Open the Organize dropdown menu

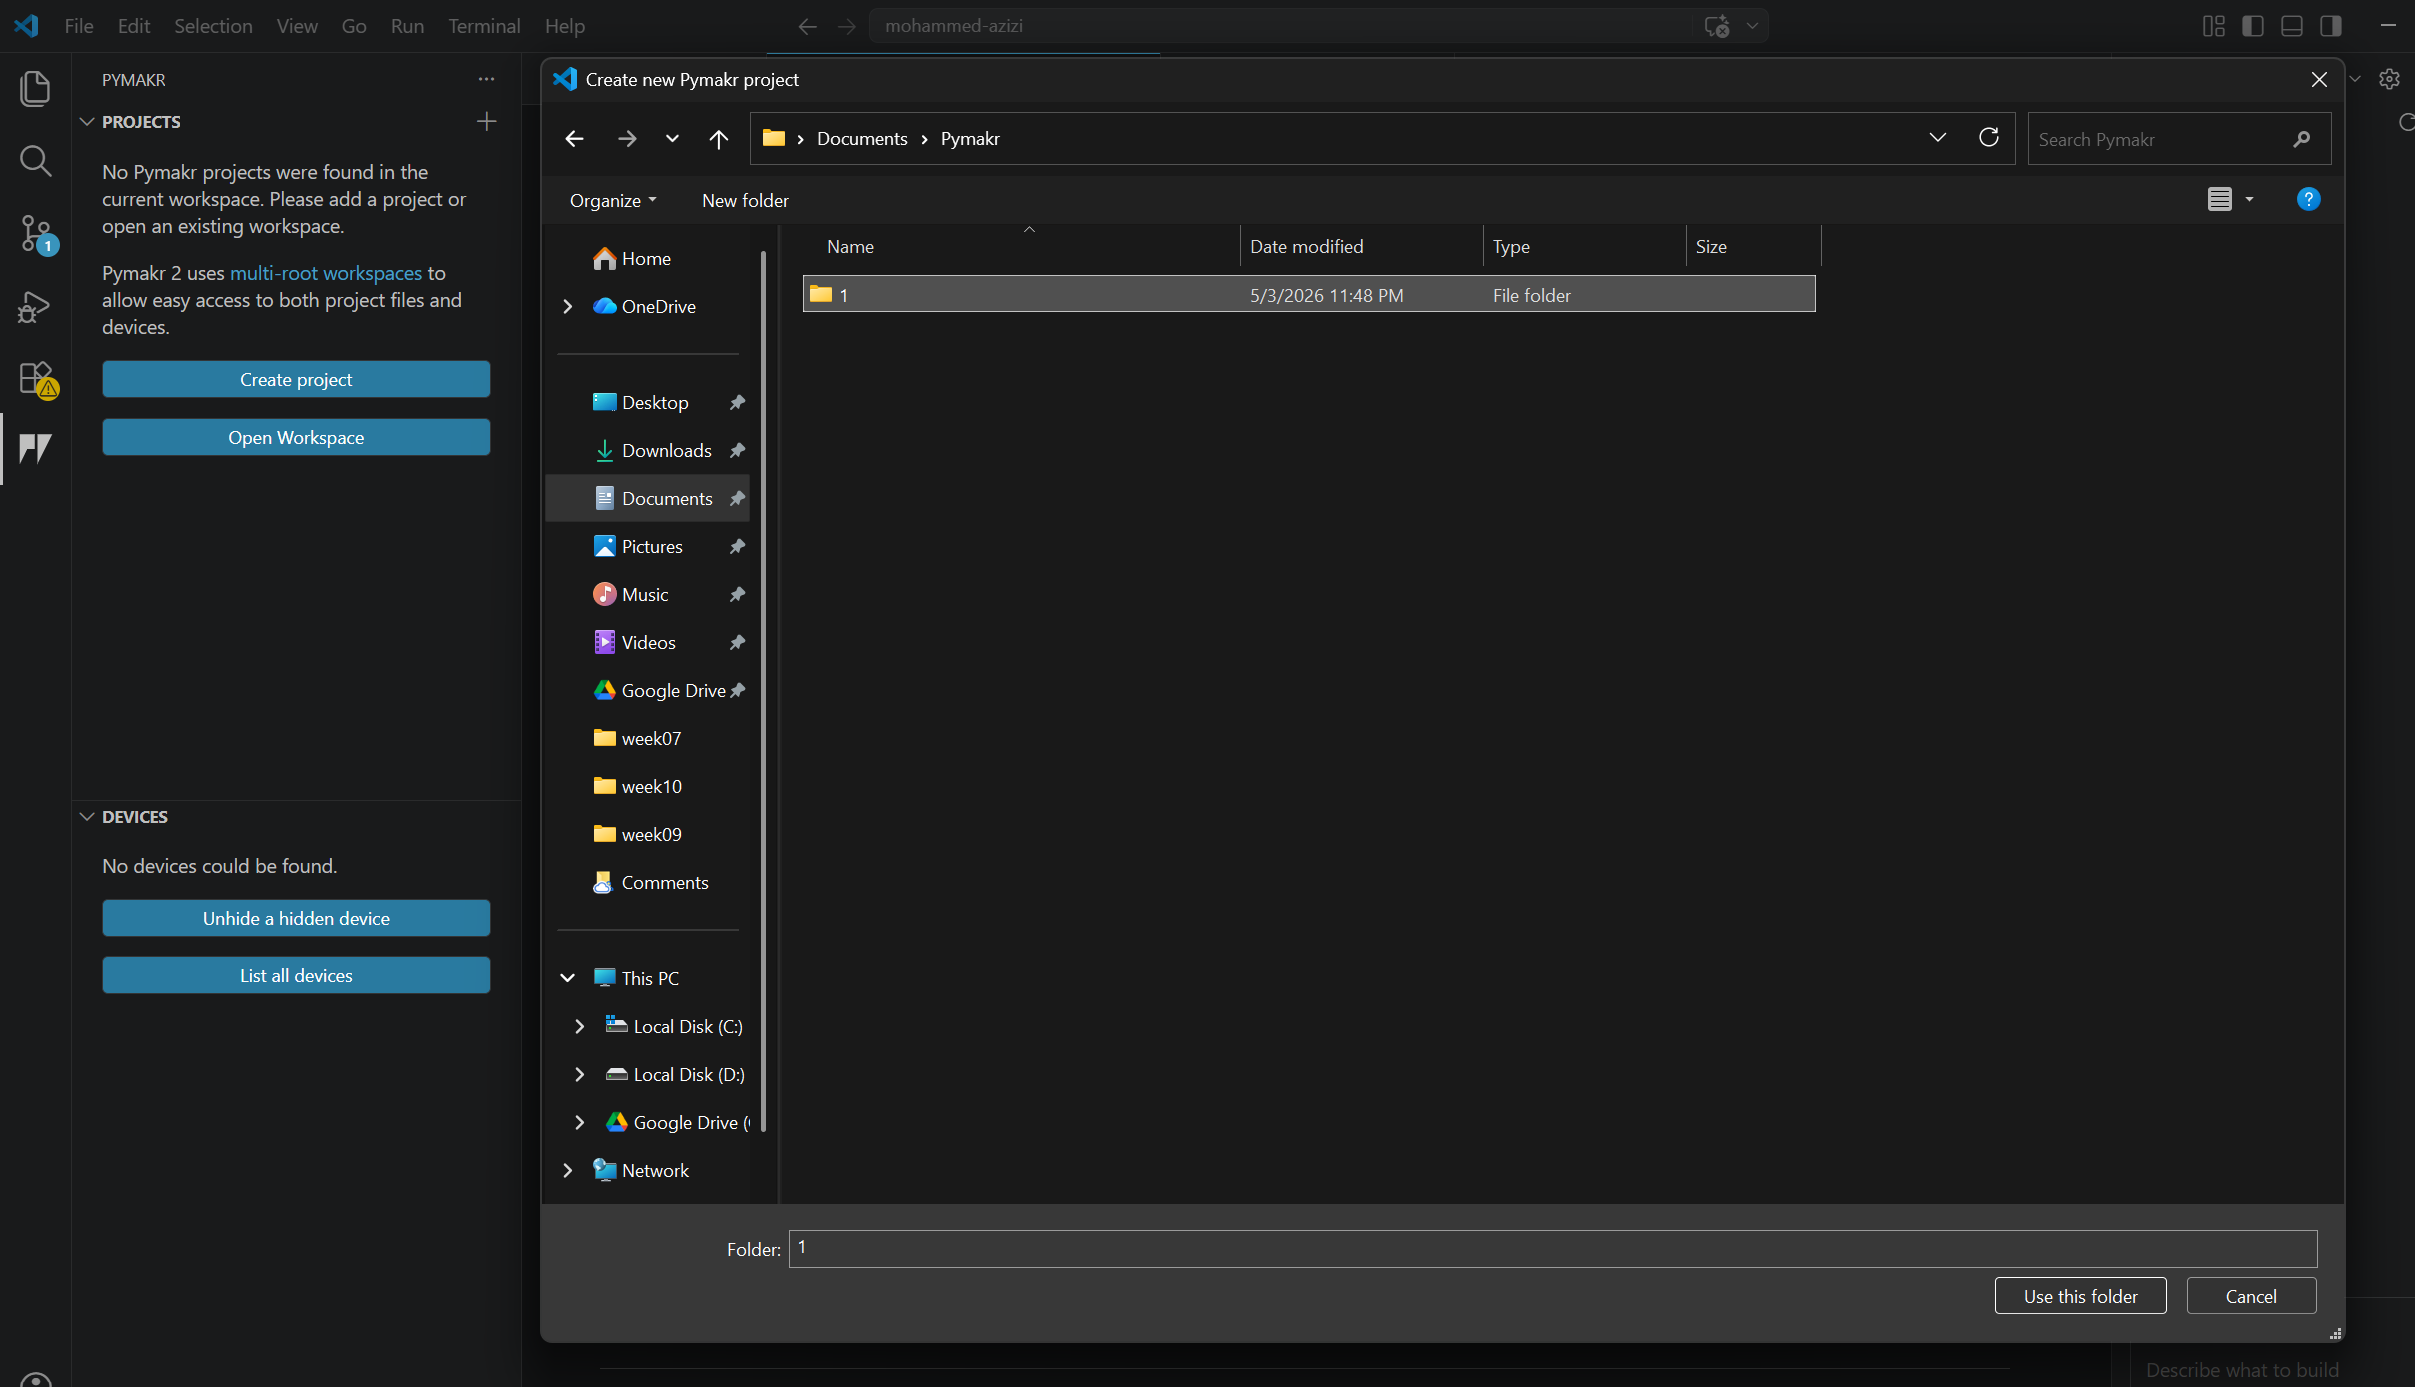click(x=613, y=200)
